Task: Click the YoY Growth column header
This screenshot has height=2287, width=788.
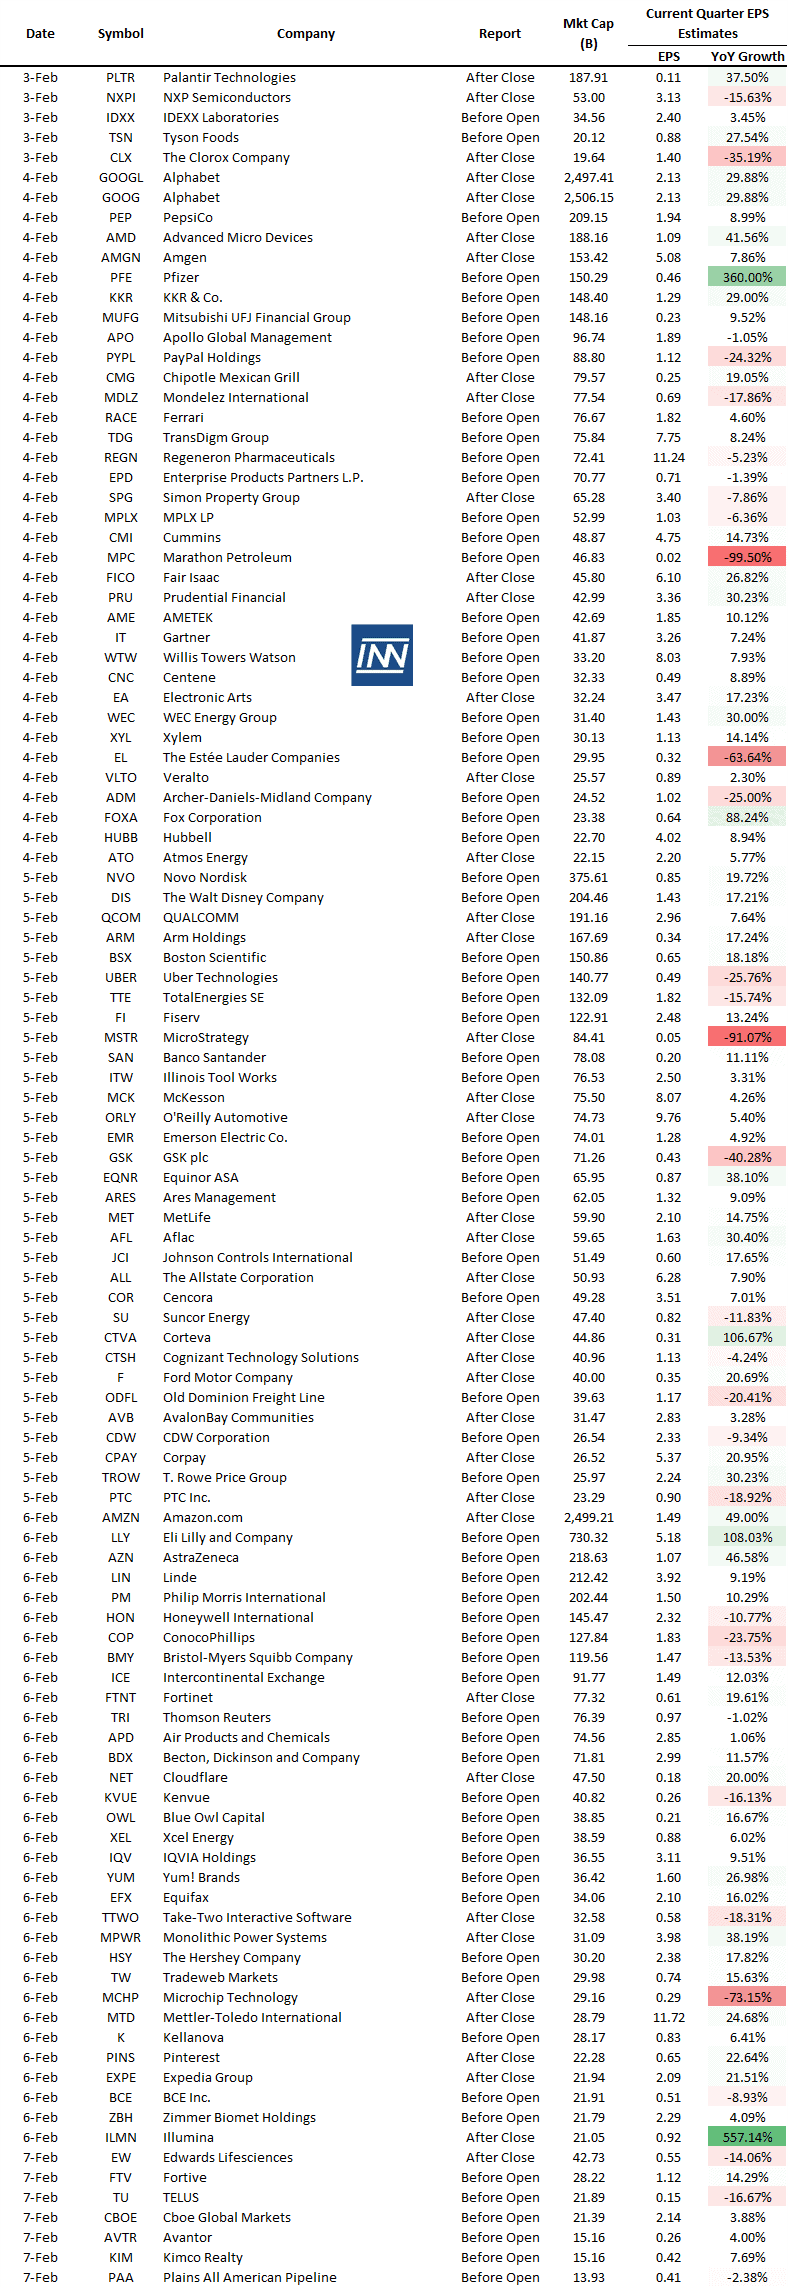Action: coord(747,56)
